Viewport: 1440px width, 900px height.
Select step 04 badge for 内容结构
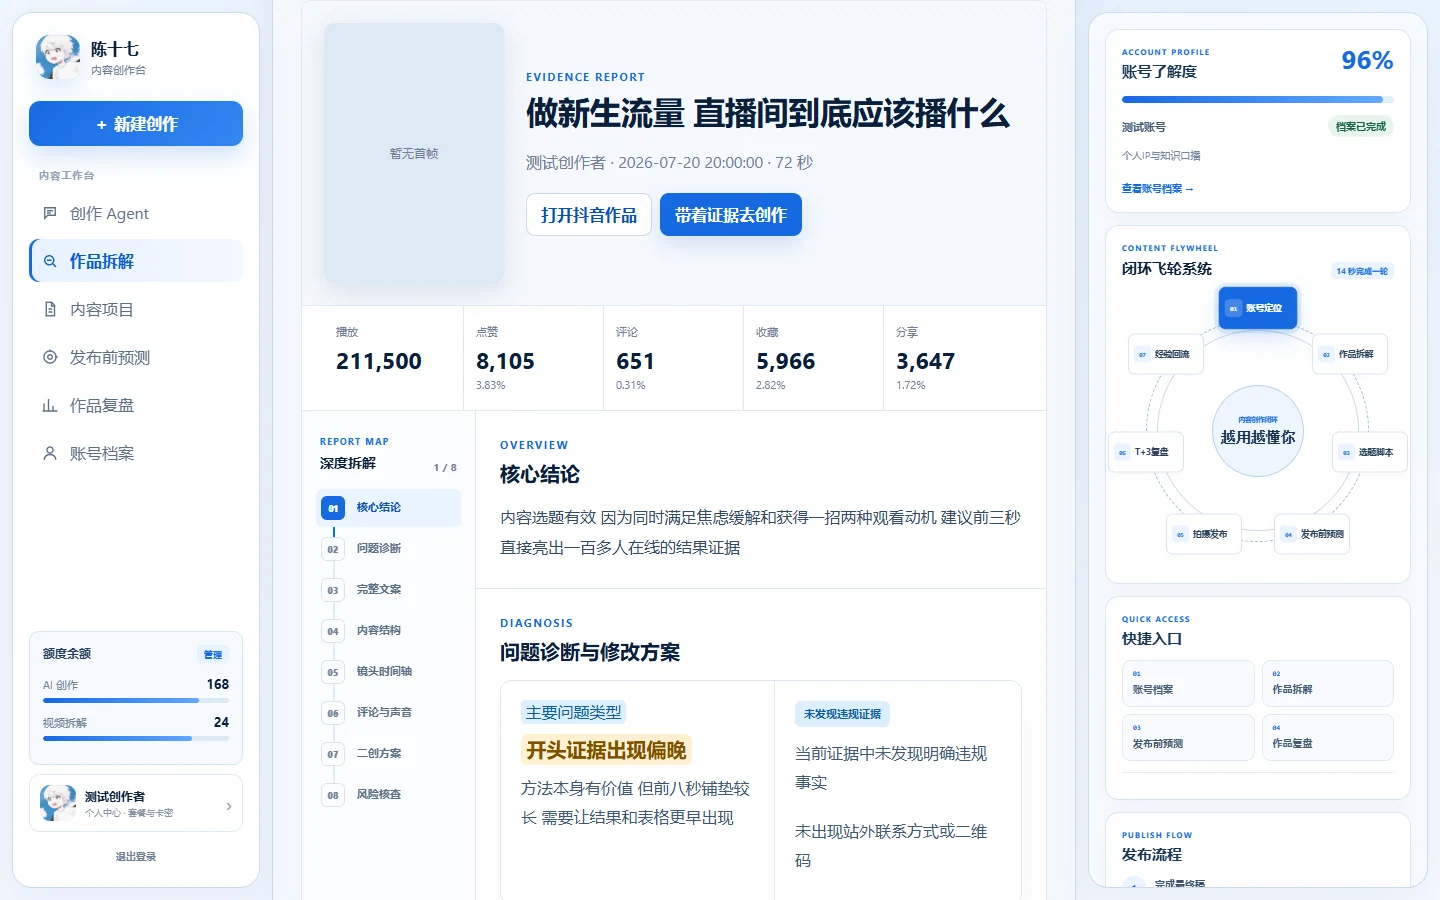coord(333,631)
